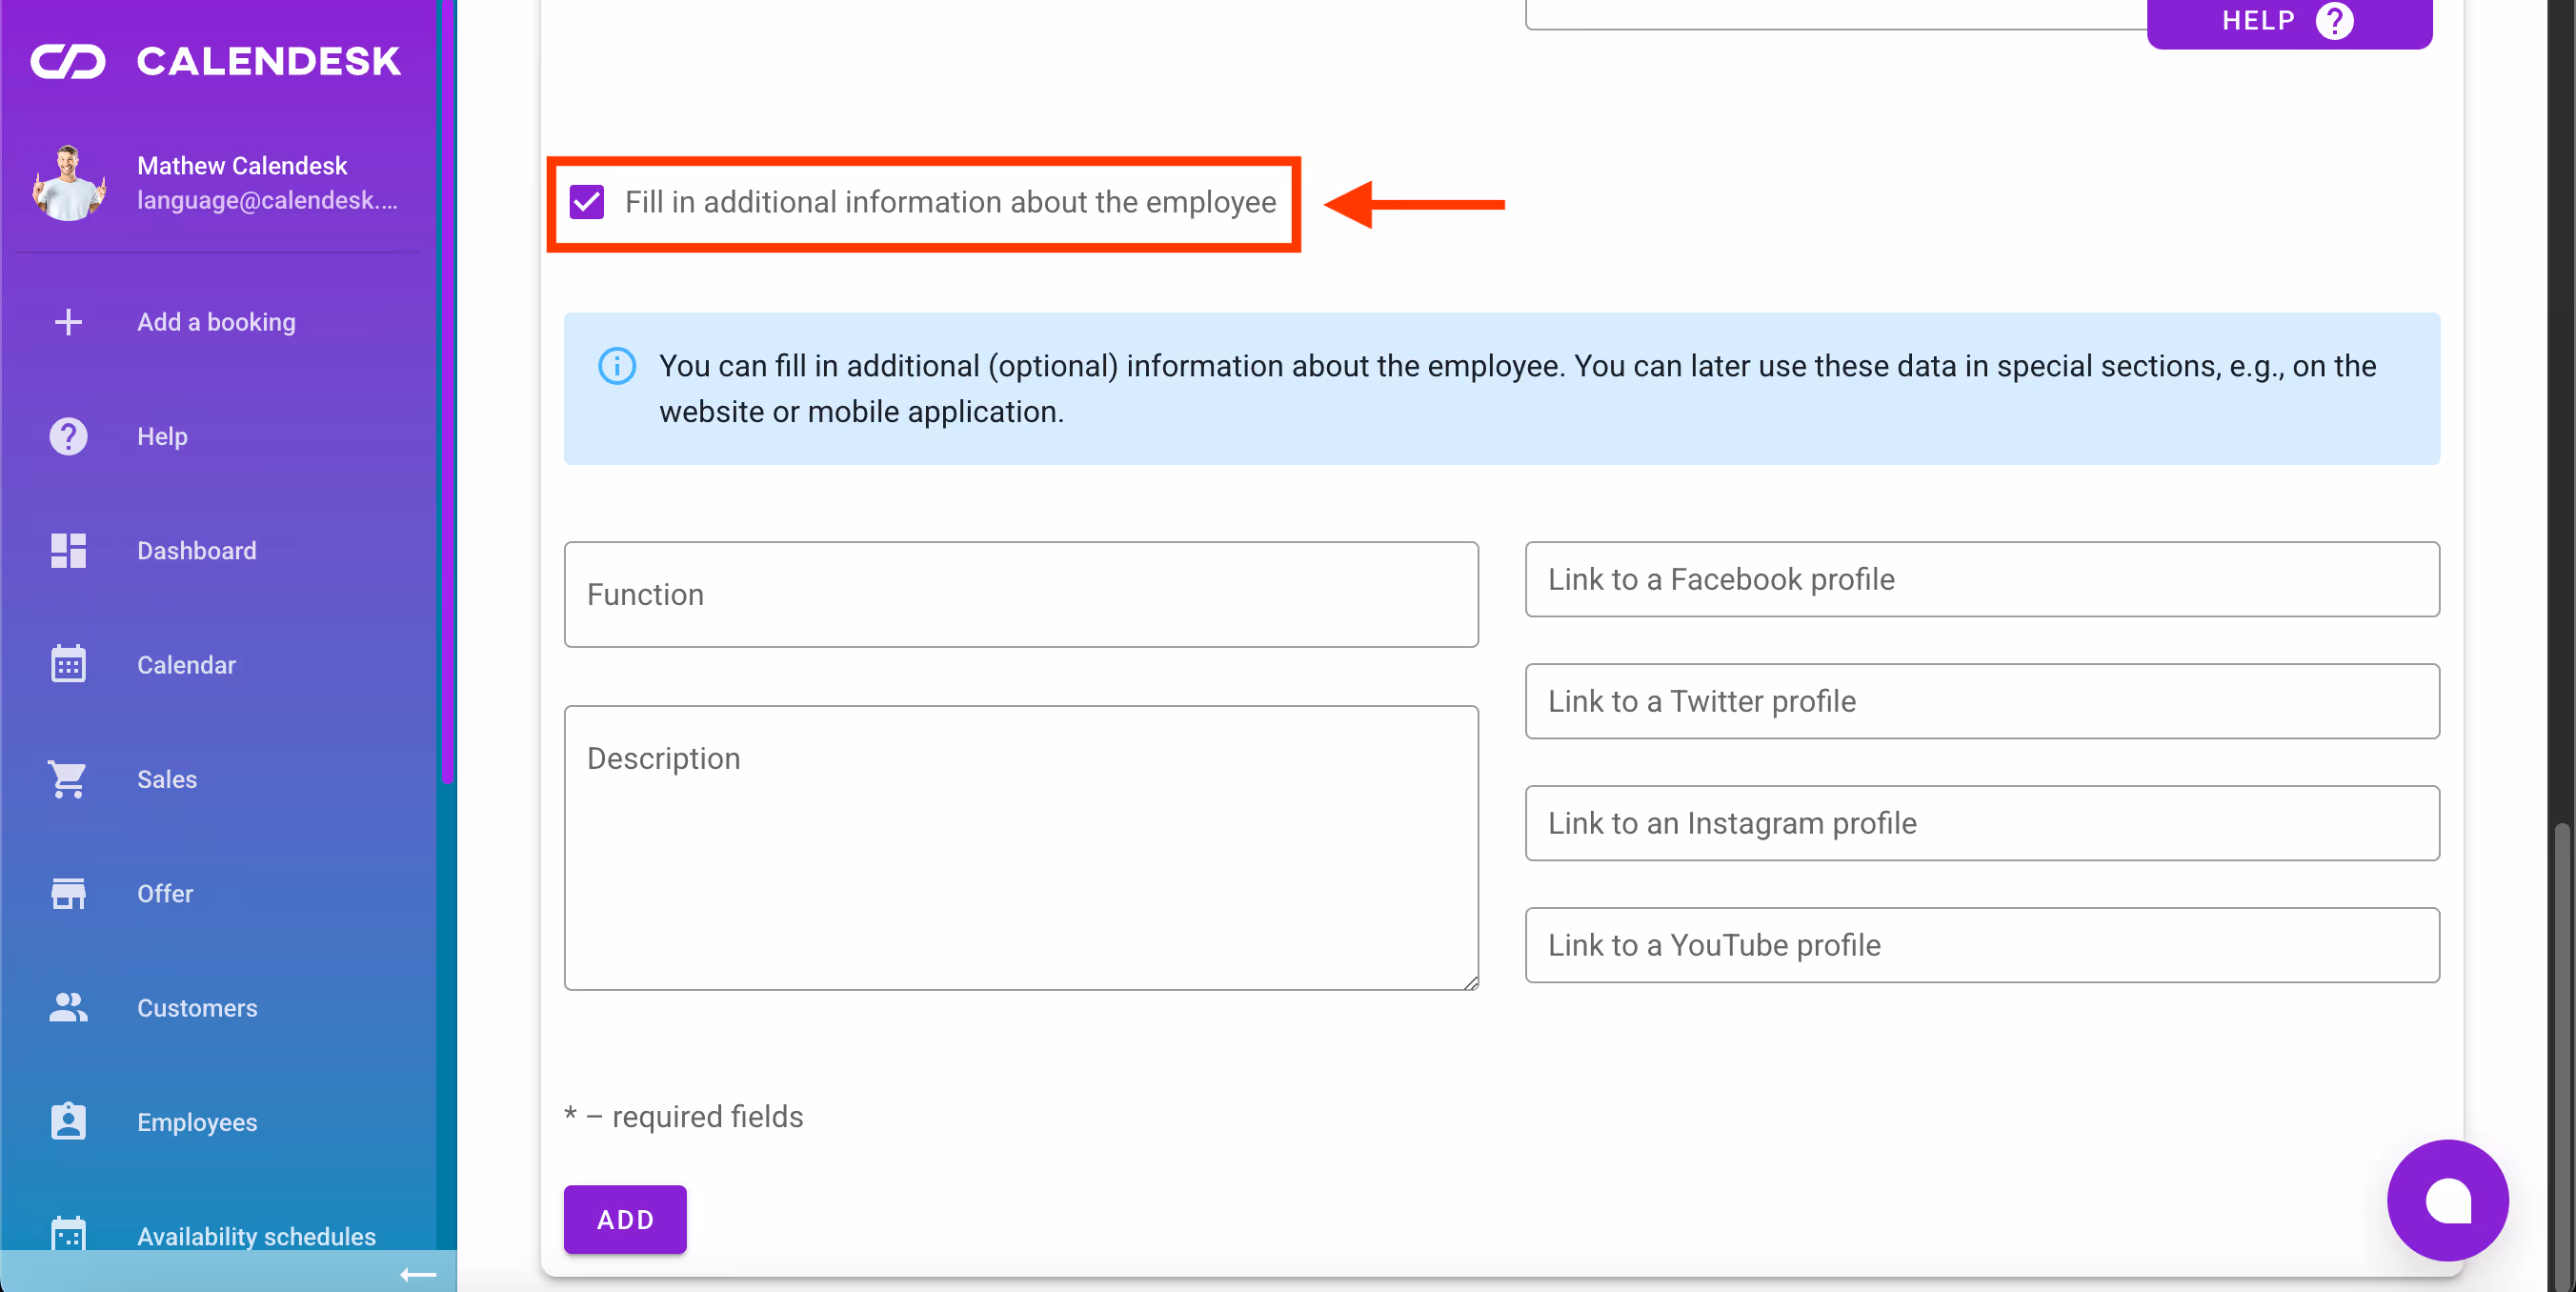The image size is (2576, 1292).
Task: Click the Employees badge icon
Action: click(68, 1121)
